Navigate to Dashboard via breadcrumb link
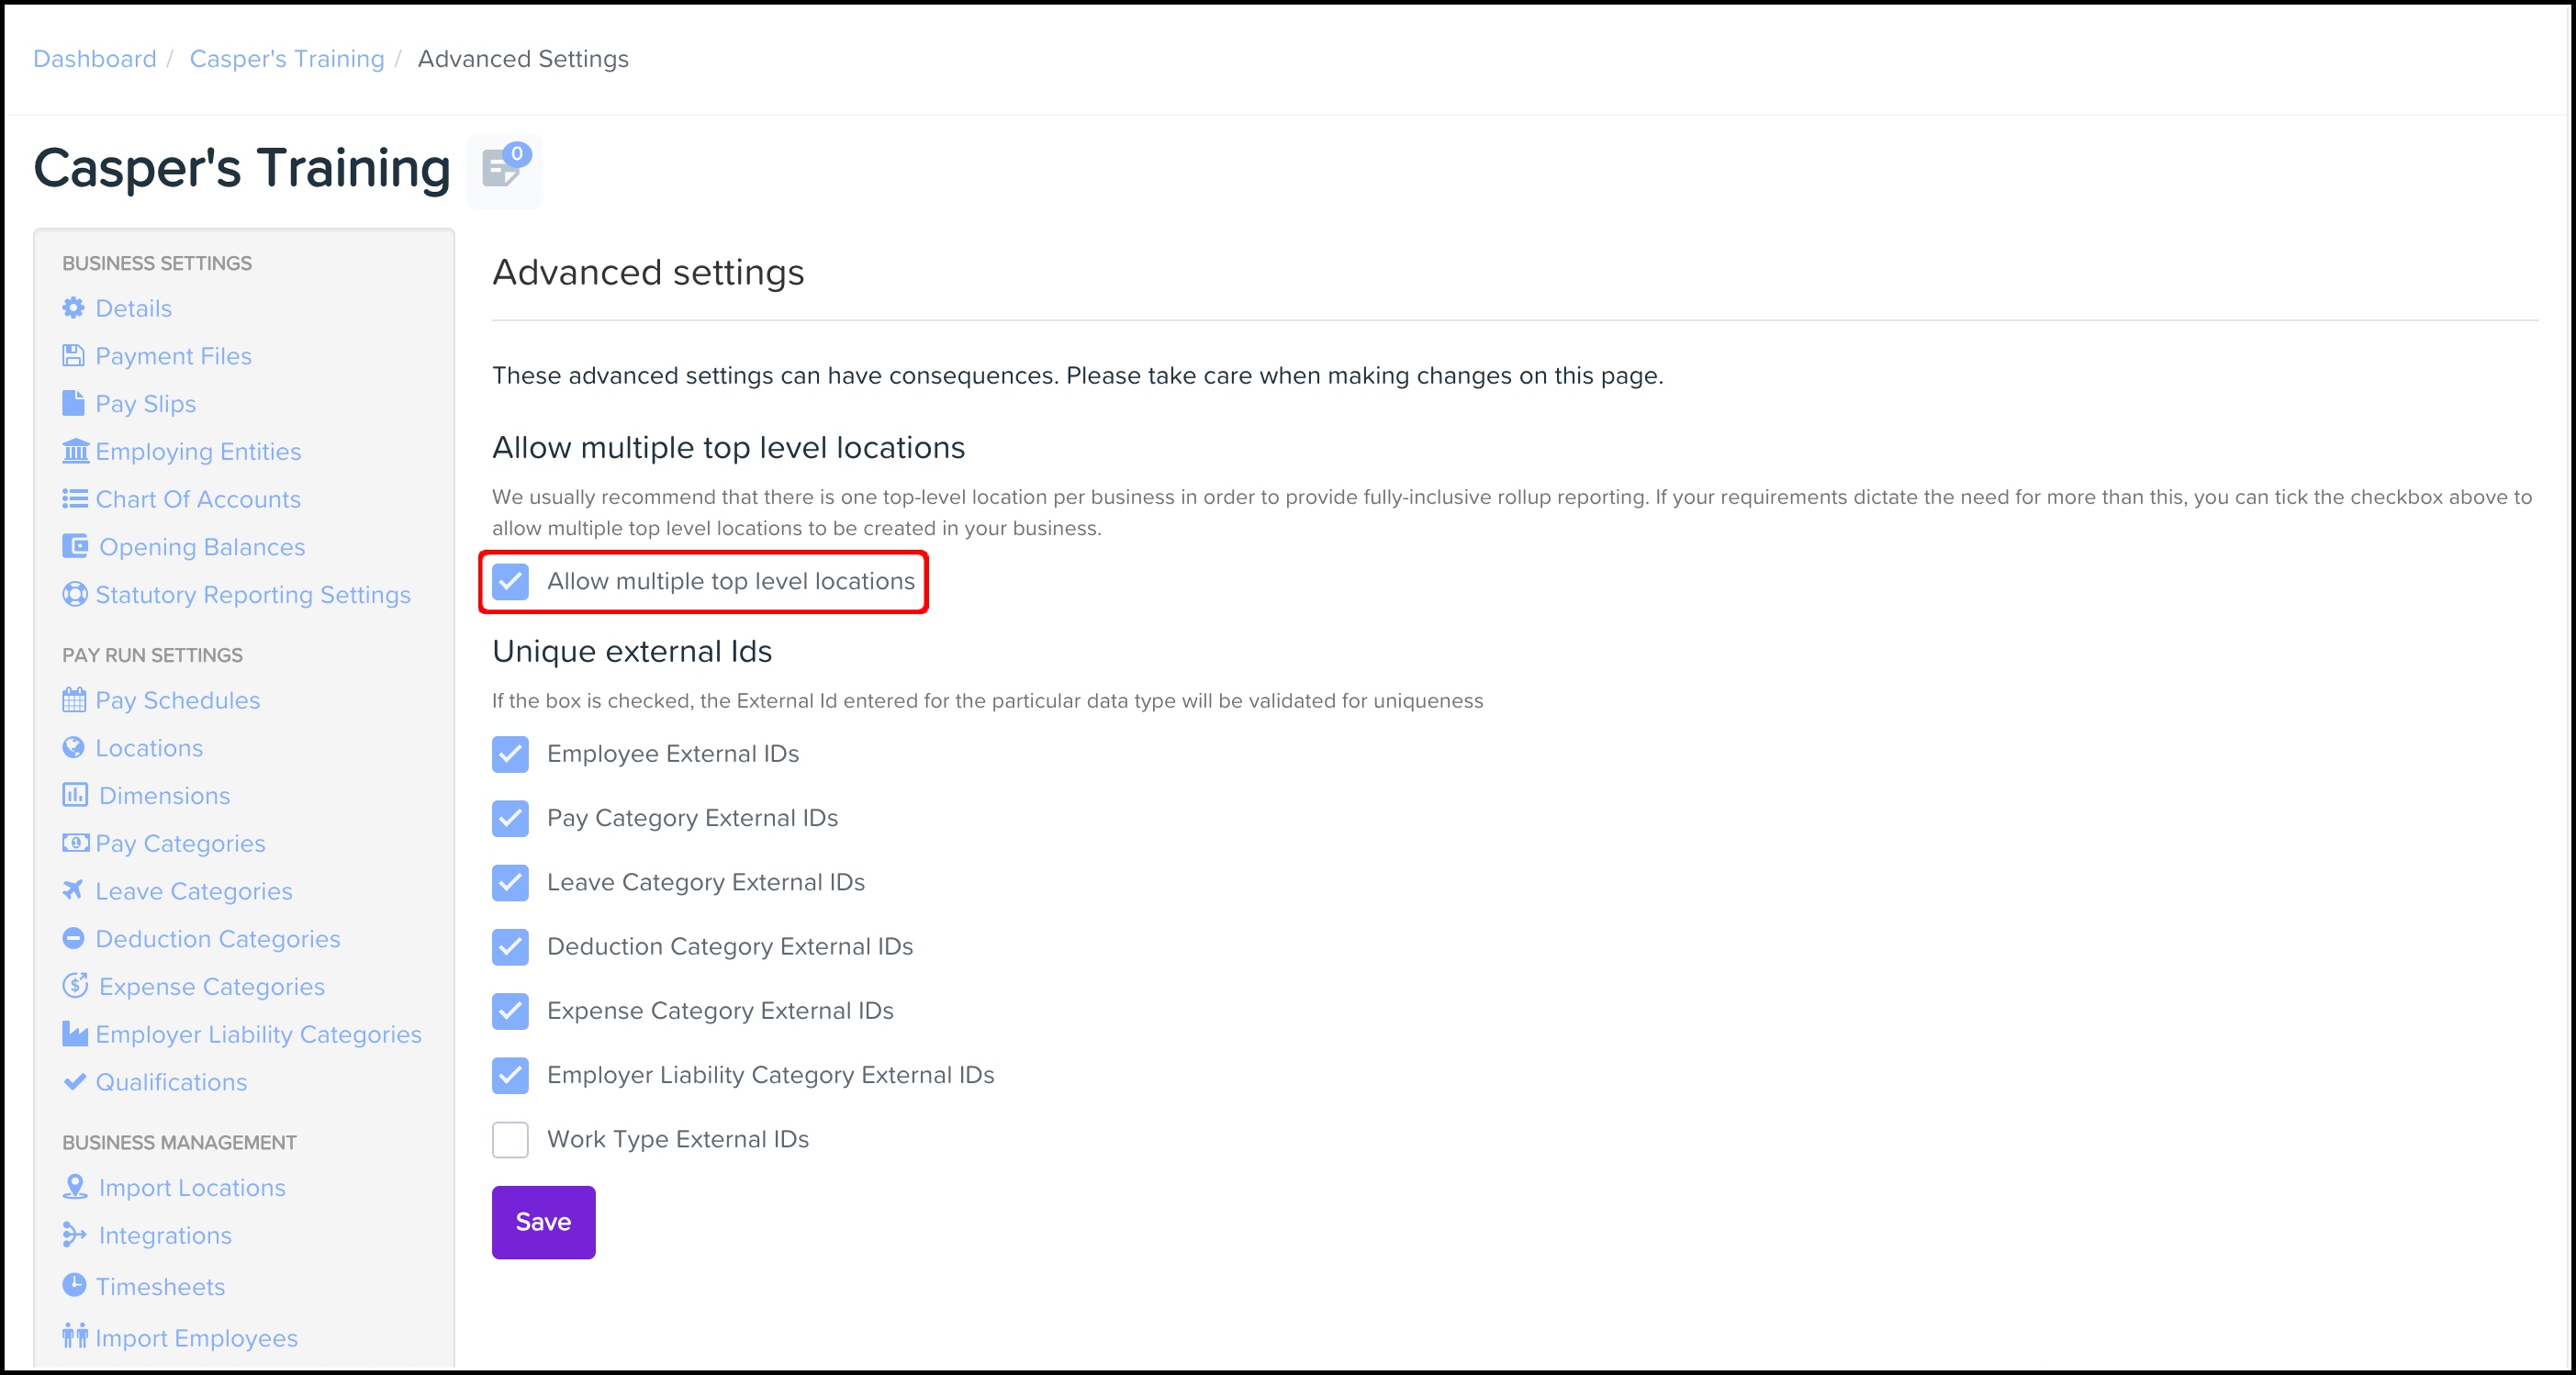Viewport: 2576px width, 1375px height. (95, 59)
